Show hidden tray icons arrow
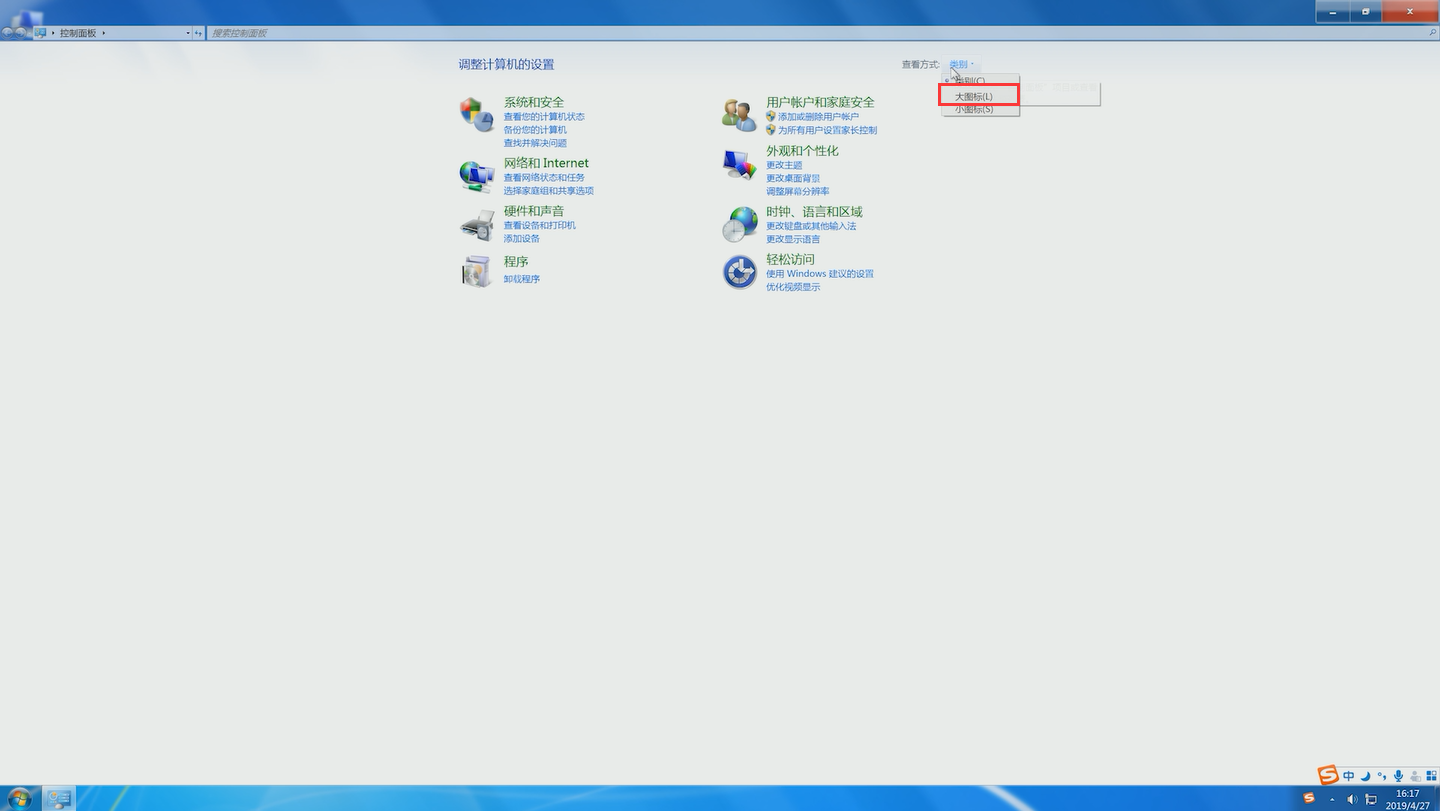This screenshot has height=811, width=1440. coord(1332,799)
